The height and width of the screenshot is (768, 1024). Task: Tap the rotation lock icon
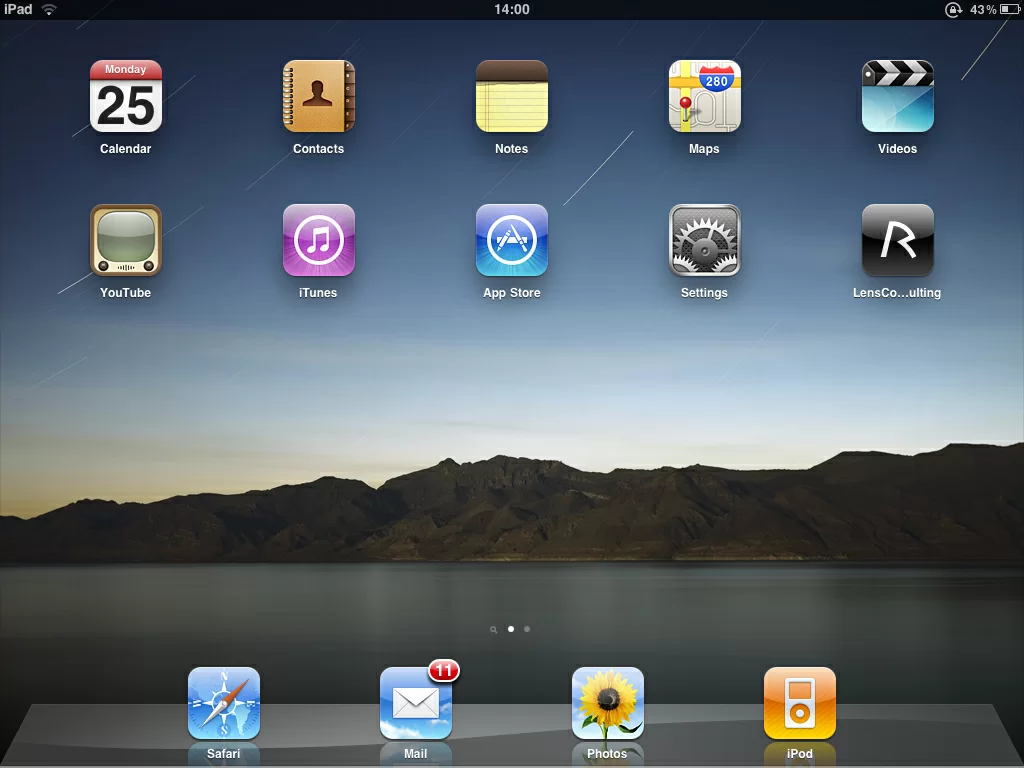coord(953,9)
